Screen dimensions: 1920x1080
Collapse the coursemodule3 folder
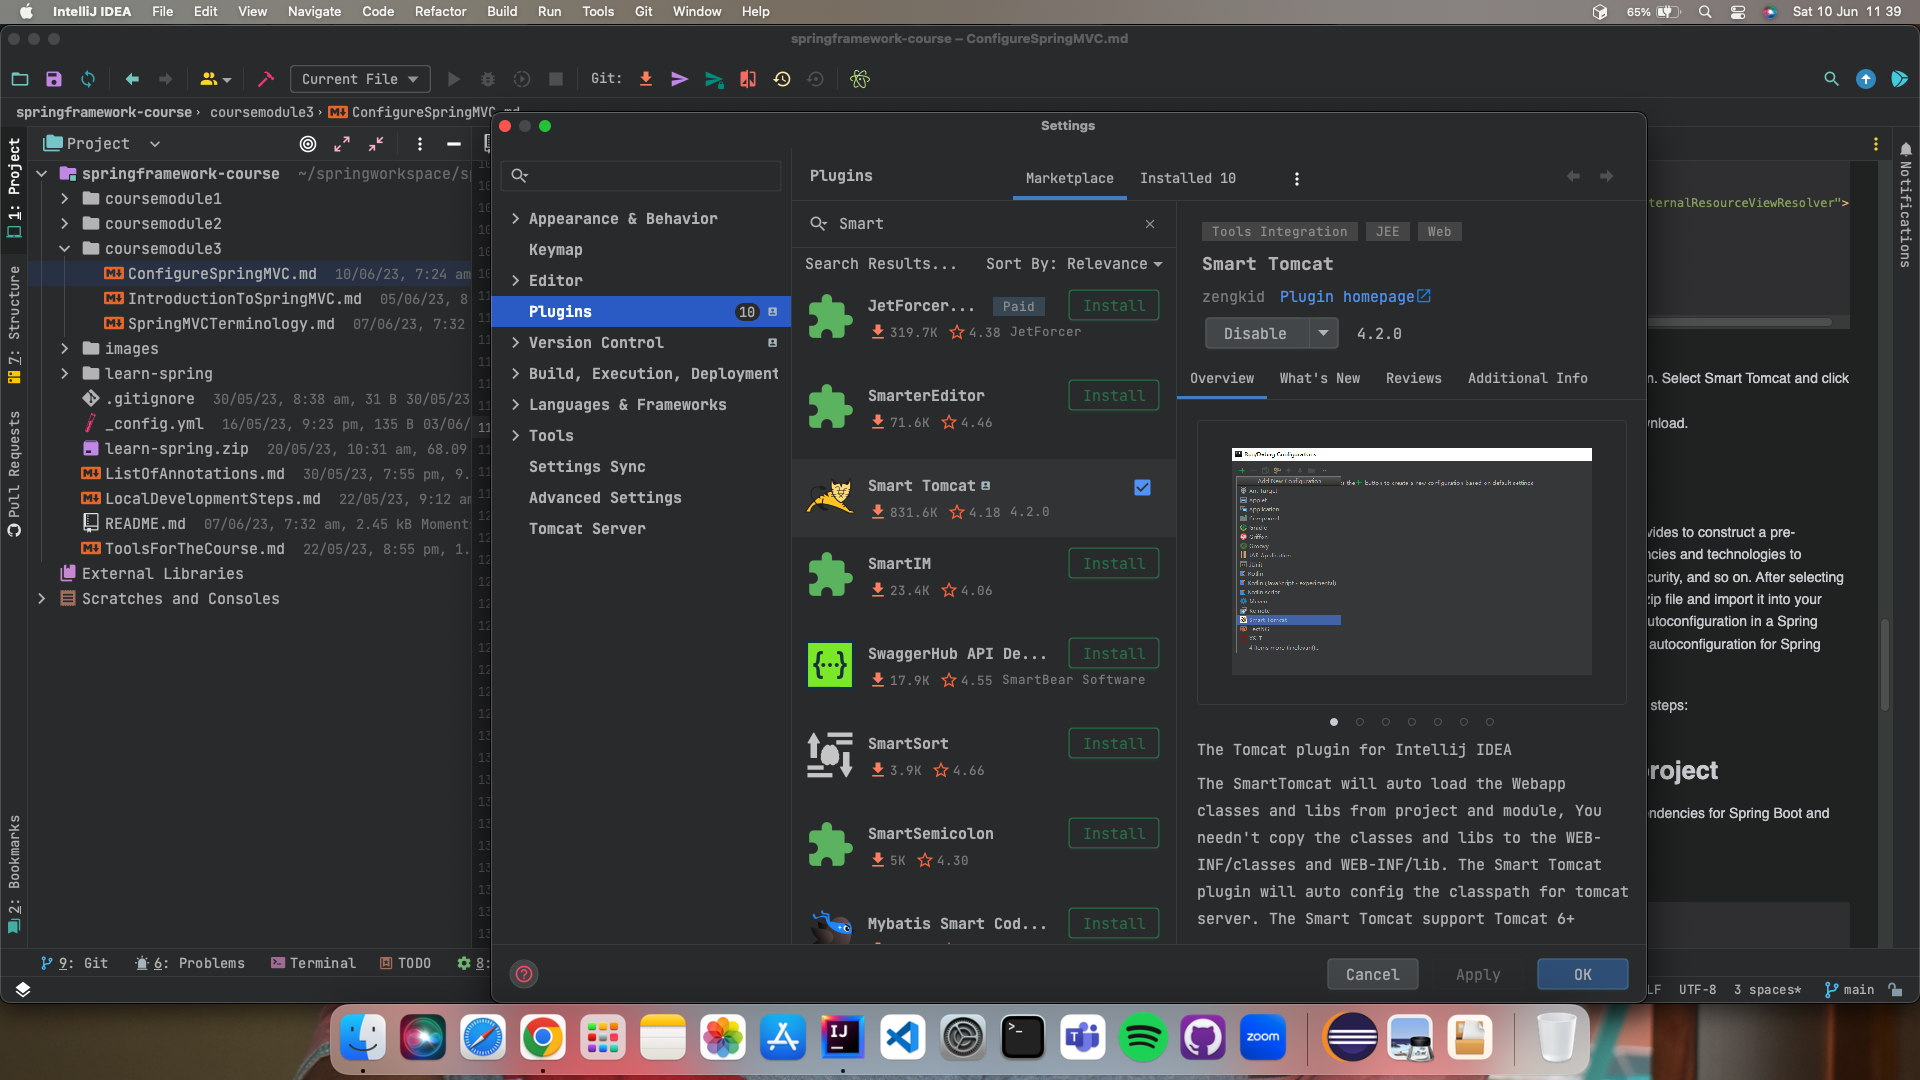coord(65,249)
